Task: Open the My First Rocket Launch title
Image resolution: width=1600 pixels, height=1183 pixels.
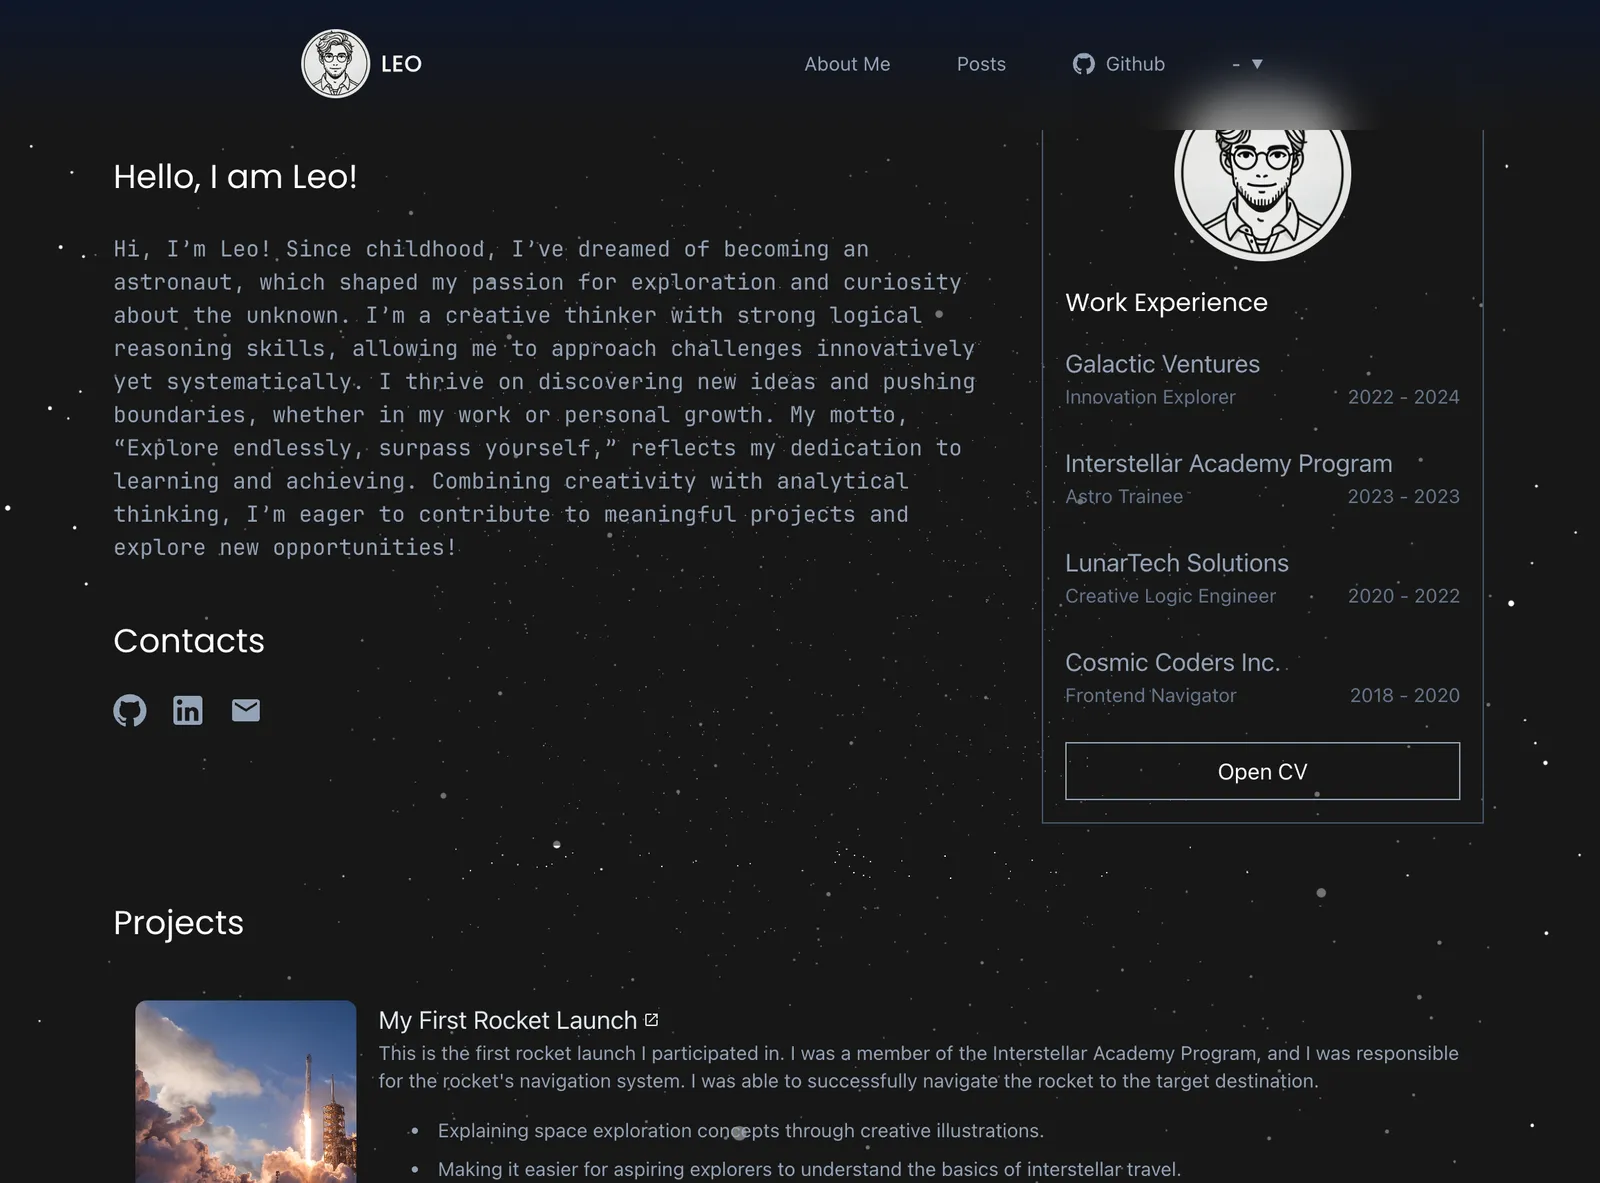Action: click(507, 1020)
